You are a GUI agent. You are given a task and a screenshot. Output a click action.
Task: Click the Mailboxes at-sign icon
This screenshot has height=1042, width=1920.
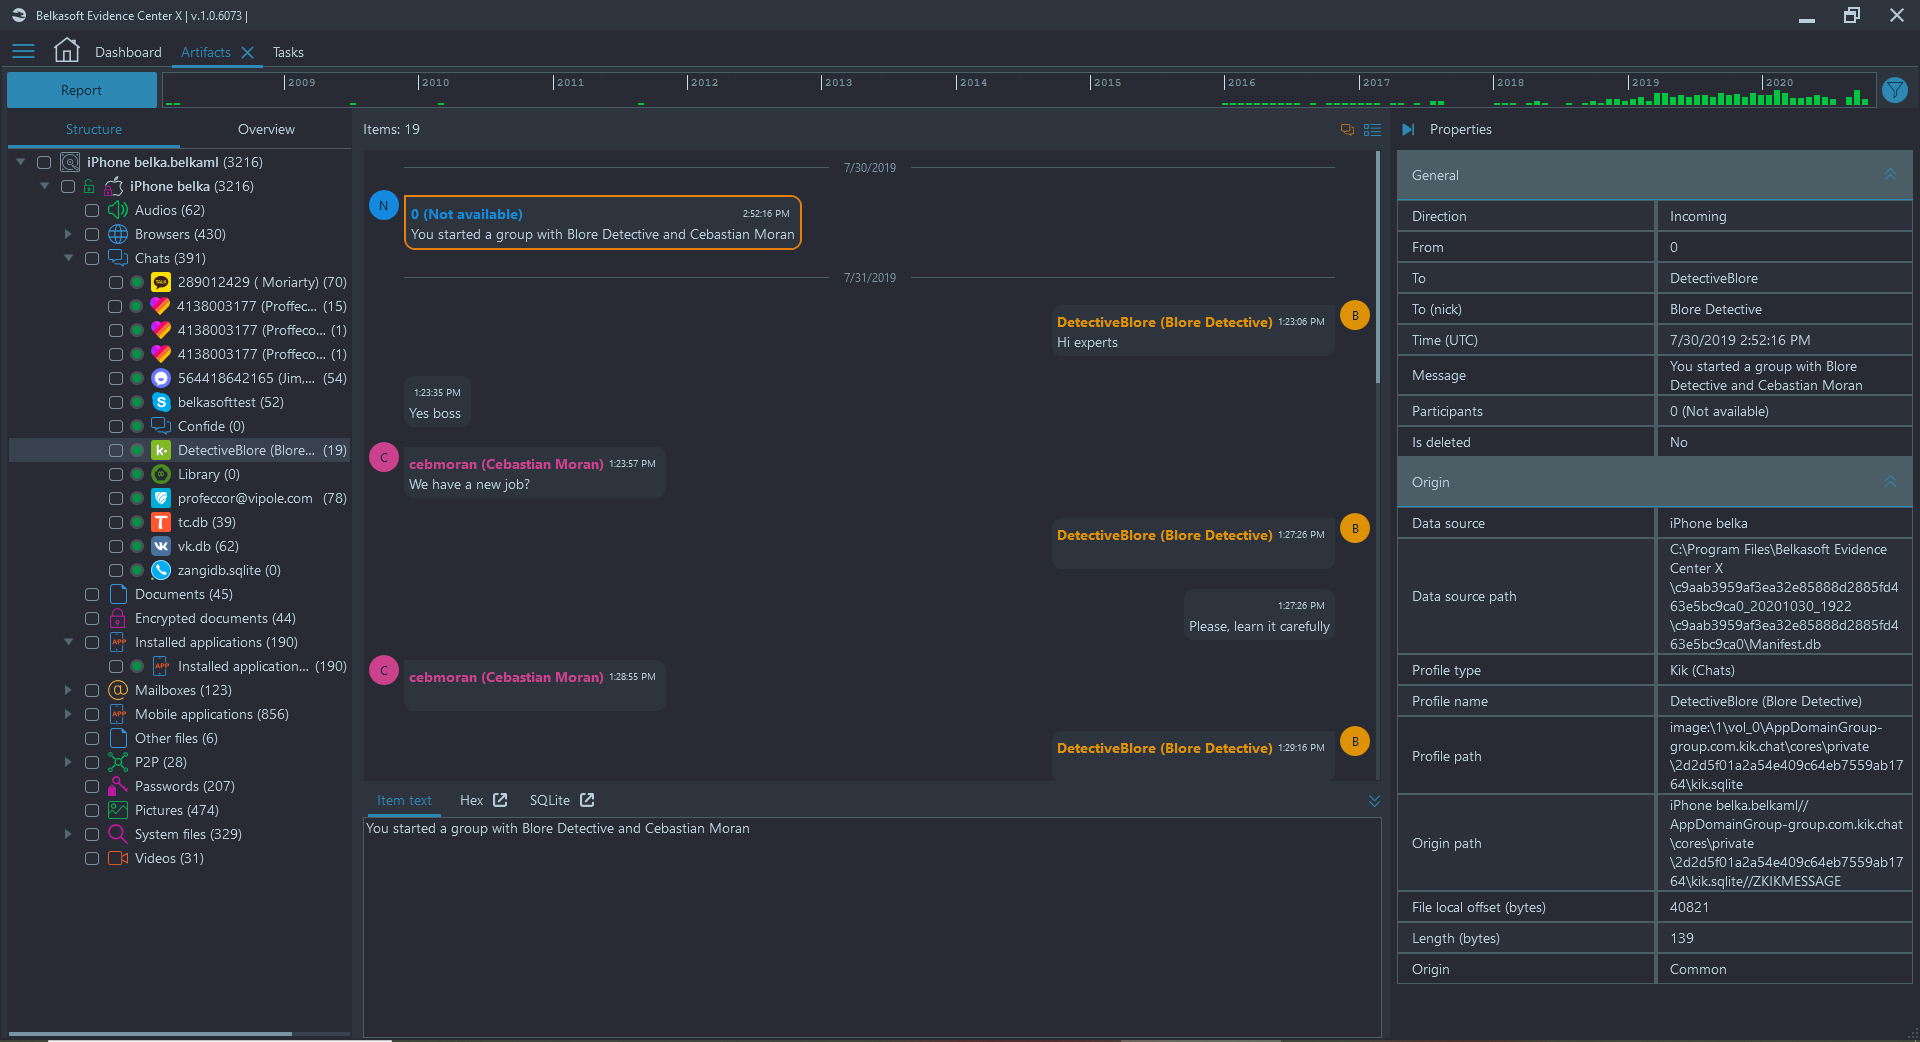pyautogui.click(x=118, y=690)
